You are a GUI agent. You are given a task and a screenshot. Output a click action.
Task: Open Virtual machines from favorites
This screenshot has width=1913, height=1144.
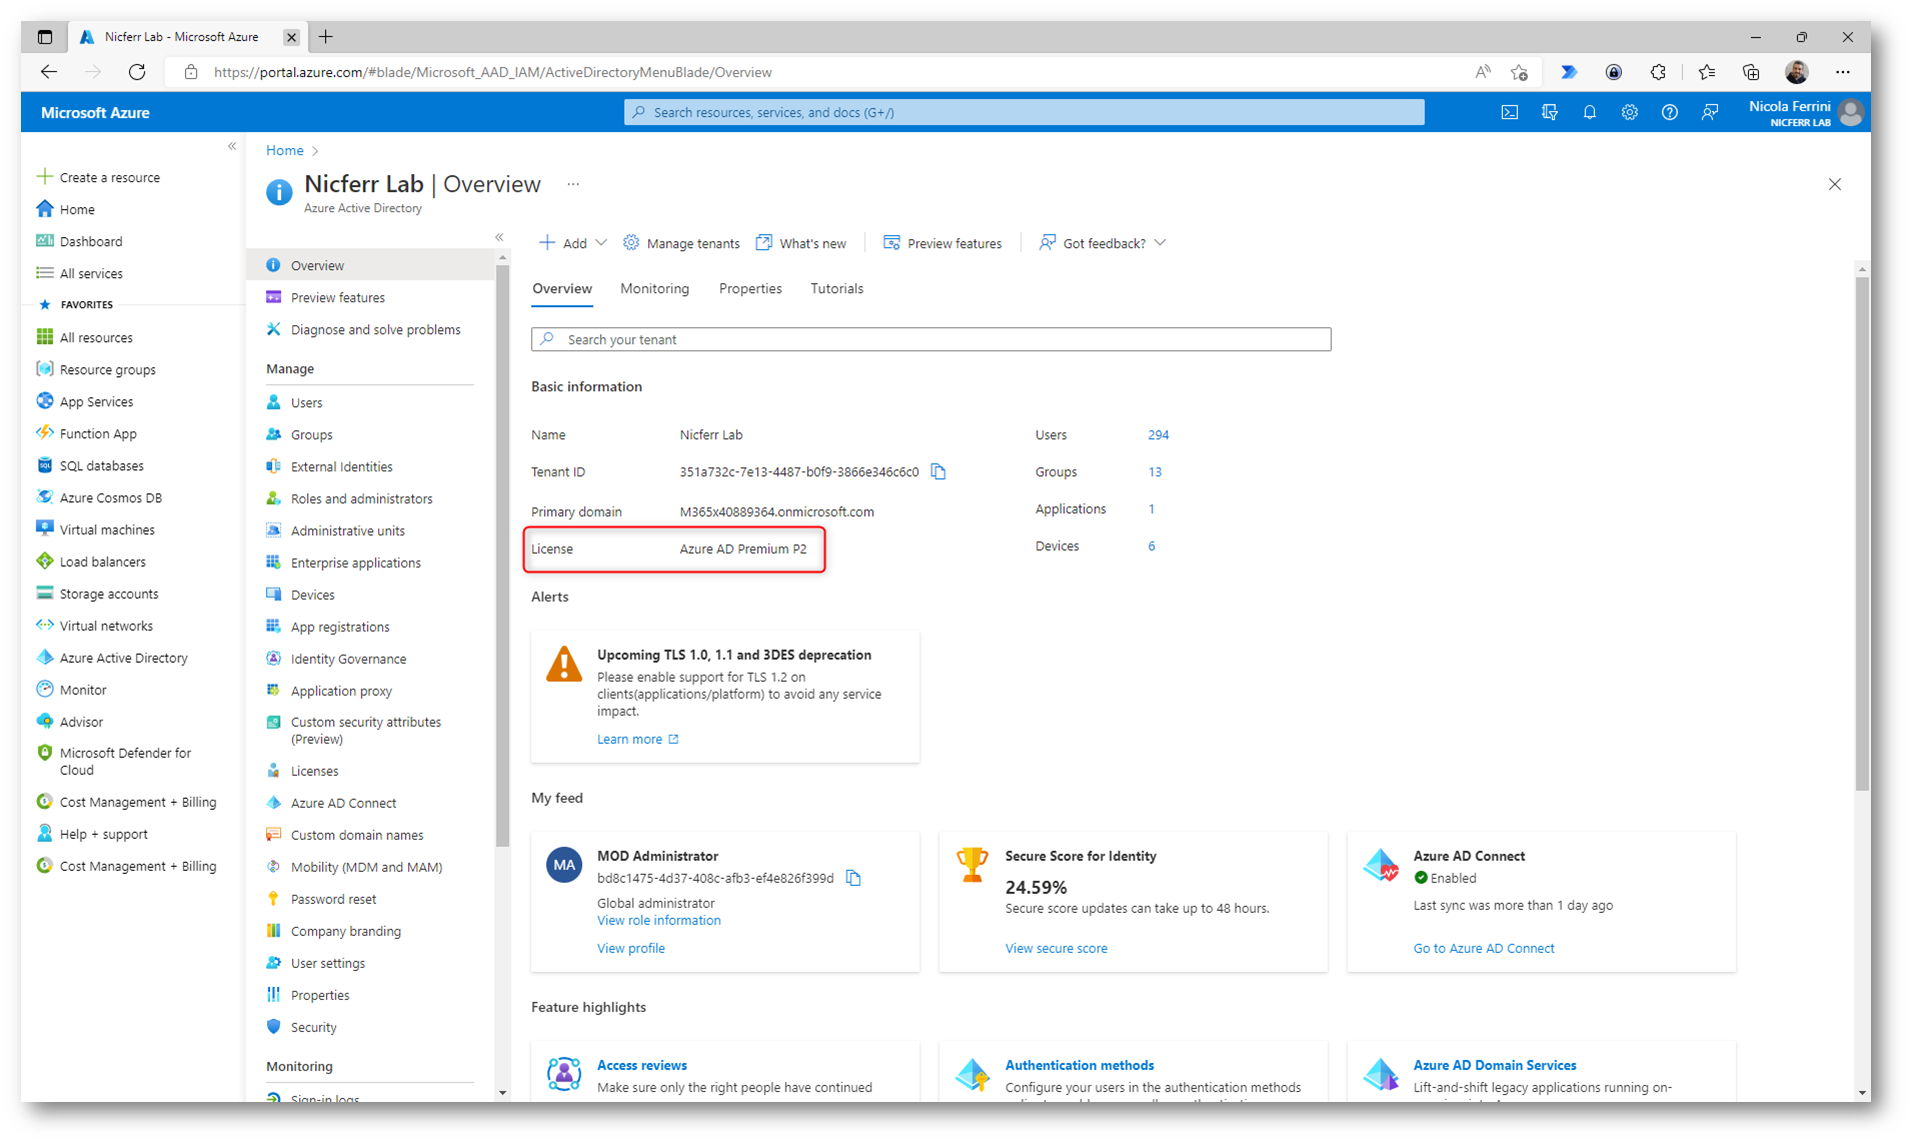106,530
